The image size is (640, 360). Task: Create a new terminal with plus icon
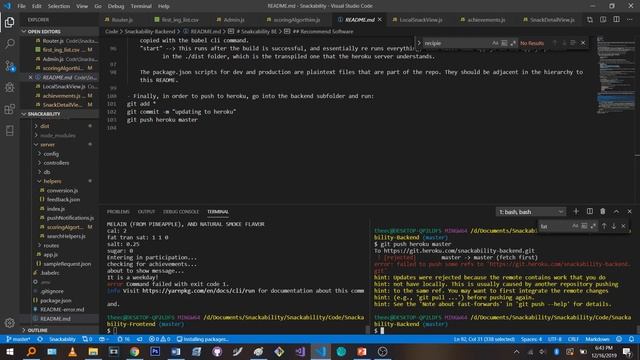(x=576, y=211)
